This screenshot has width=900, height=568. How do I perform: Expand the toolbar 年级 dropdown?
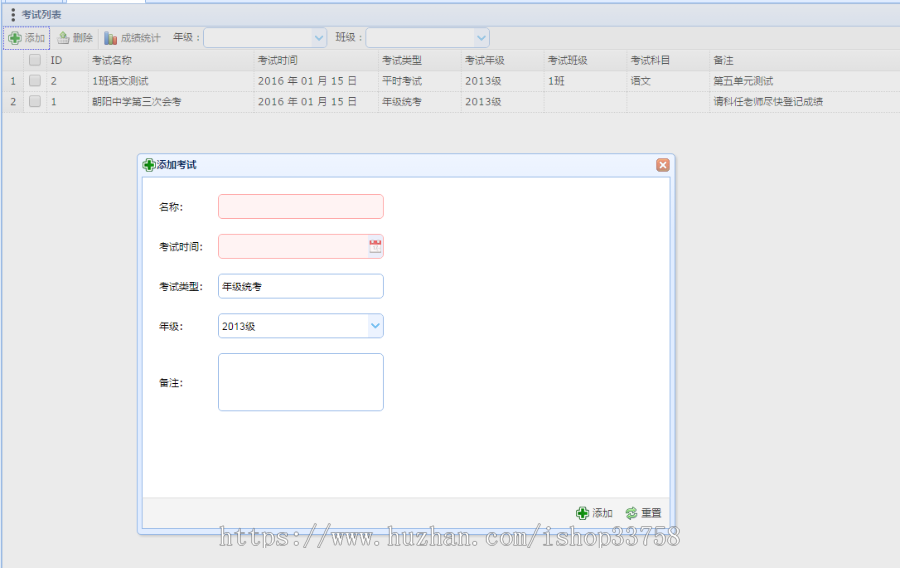click(319, 38)
